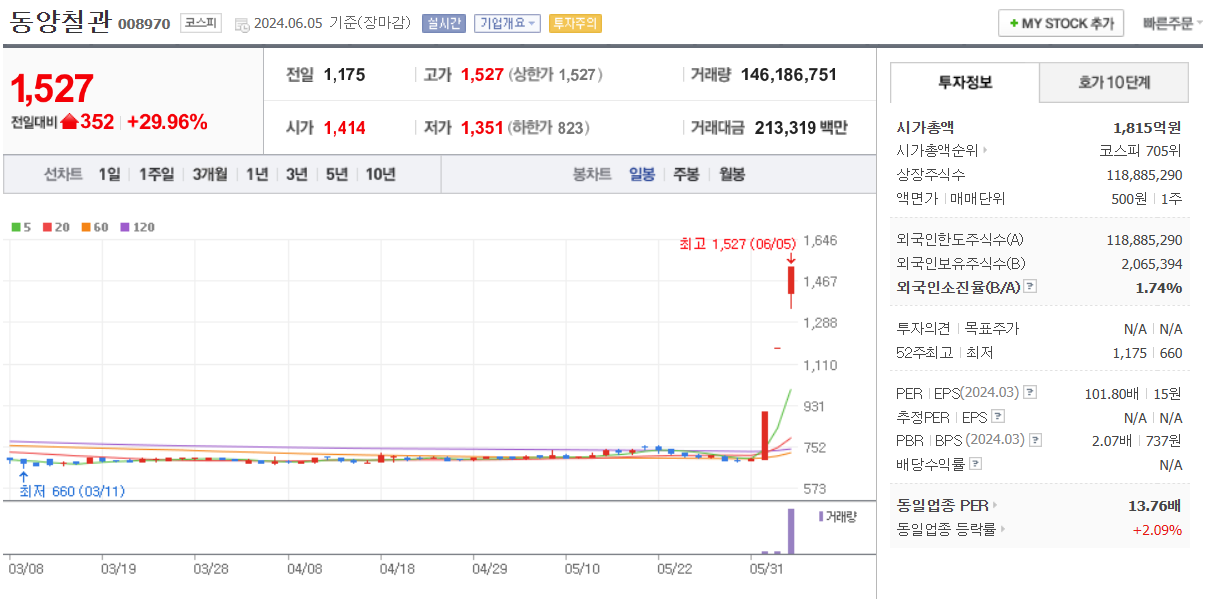Click current price 1,527
The height and width of the screenshot is (599, 1207).
[x=52, y=89]
